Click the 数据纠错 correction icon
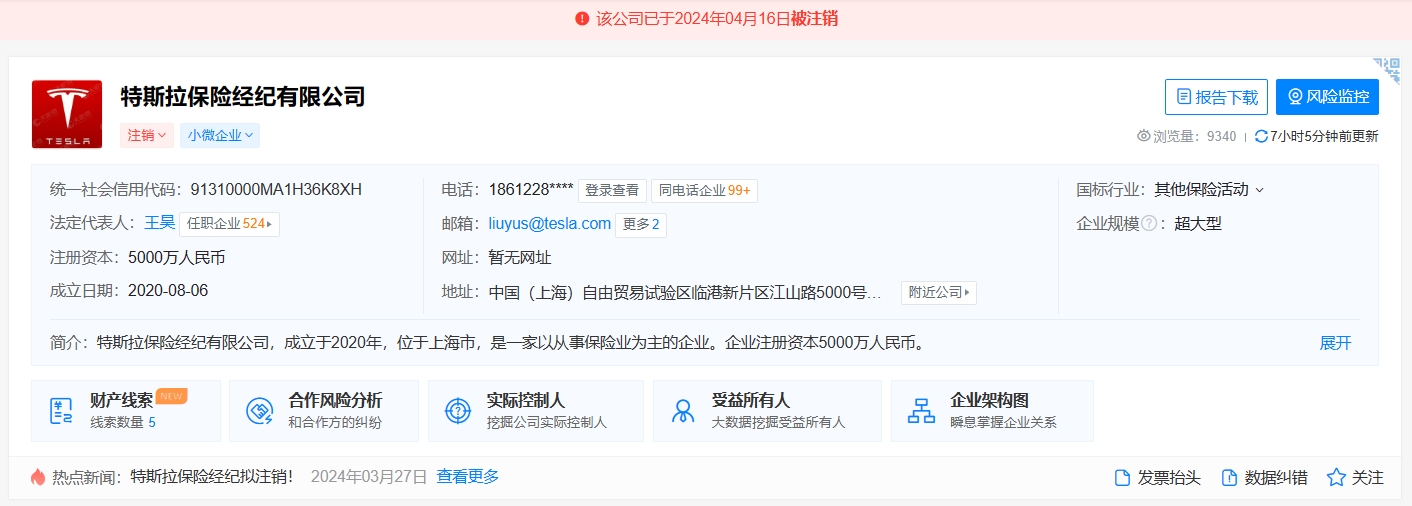This screenshot has height=506, width=1412. pyautogui.click(x=1229, y=478)
